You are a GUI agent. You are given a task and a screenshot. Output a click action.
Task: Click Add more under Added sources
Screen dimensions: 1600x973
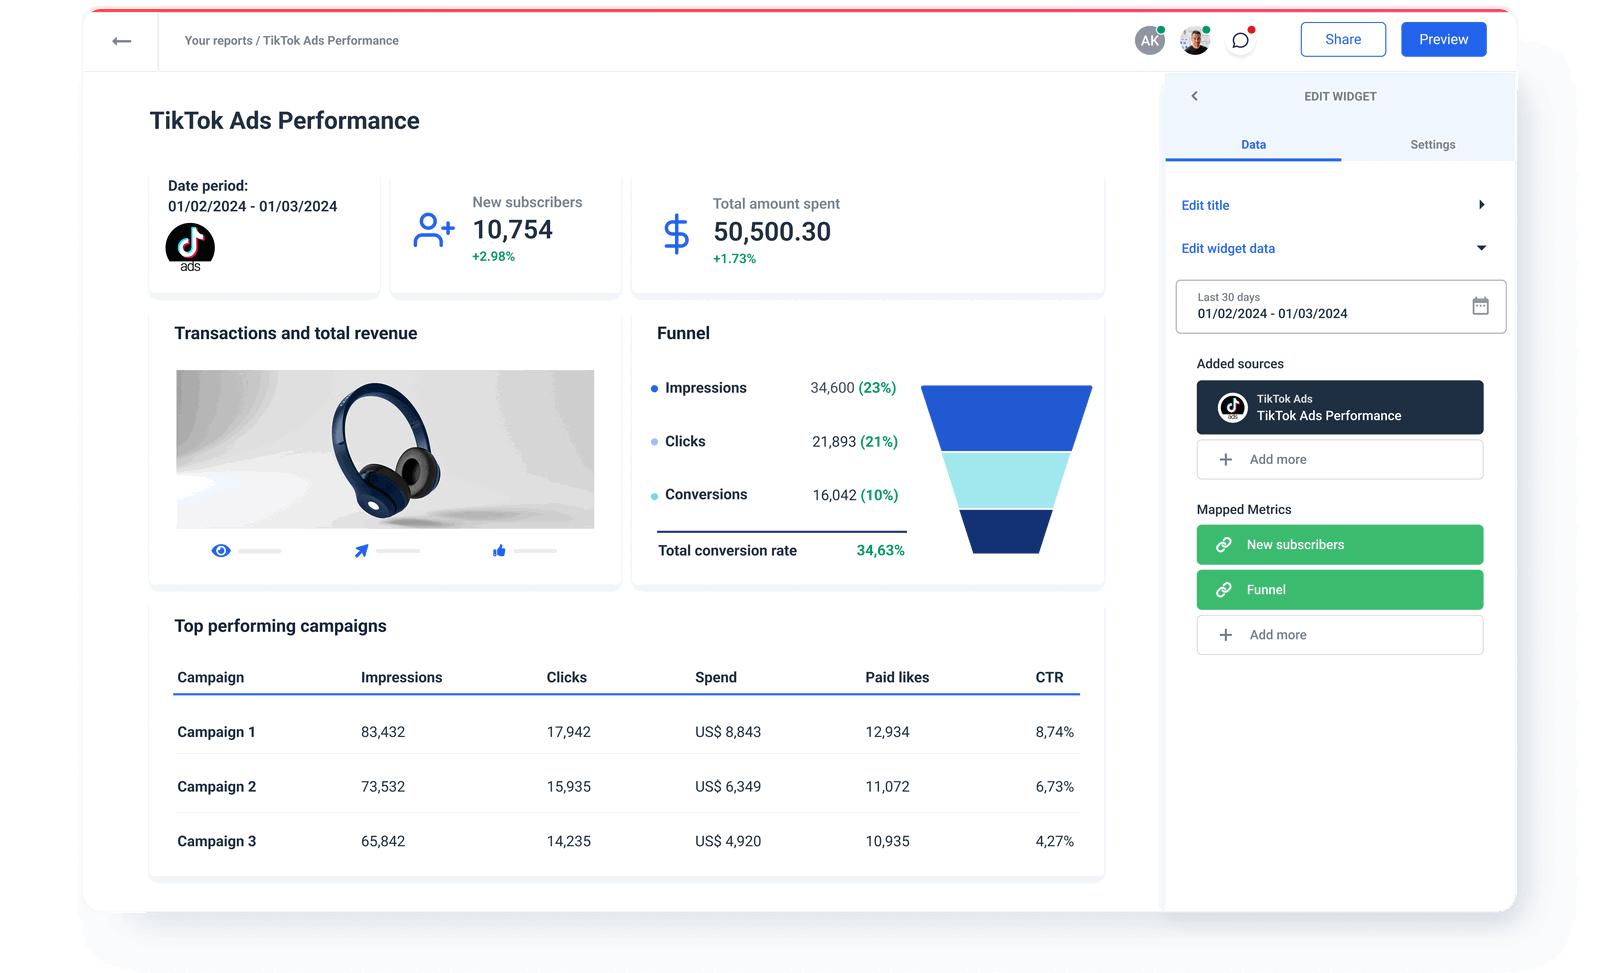coord(1339,459)
